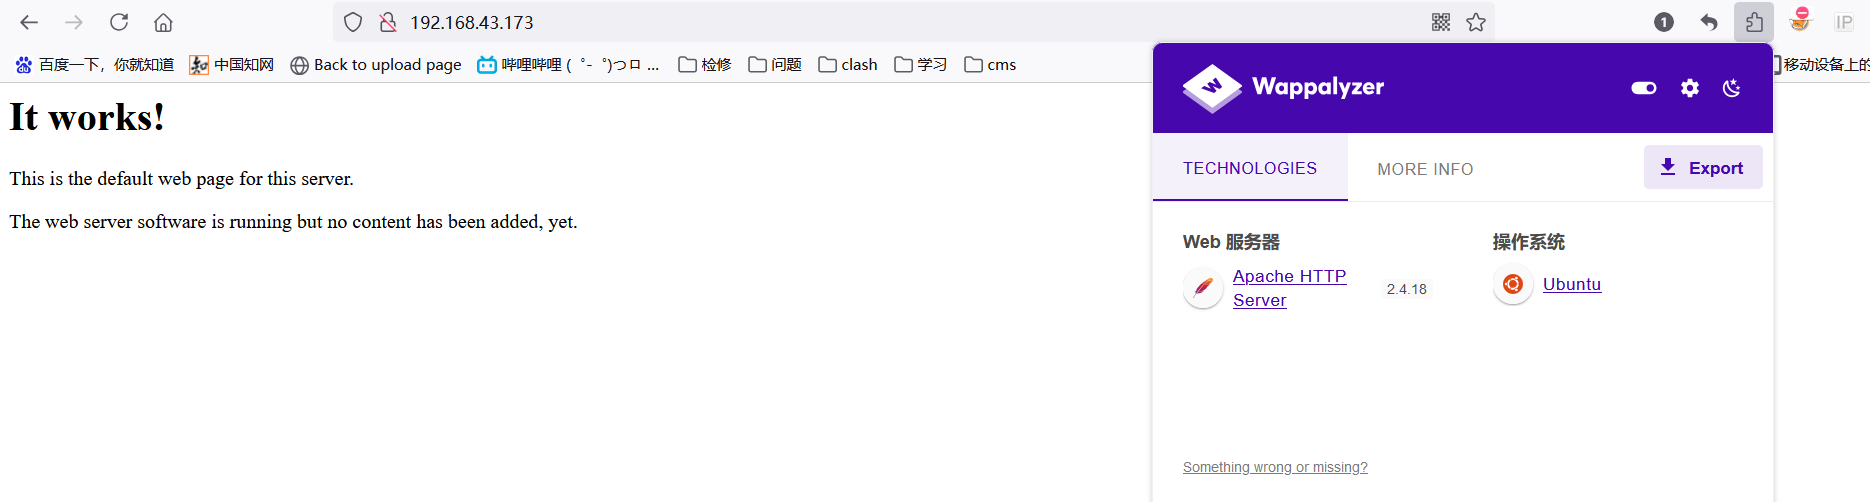Viewport: 1870px width, 502px height.
Task: Generate QR code for this page
Action: click(x=1441, y=22)
